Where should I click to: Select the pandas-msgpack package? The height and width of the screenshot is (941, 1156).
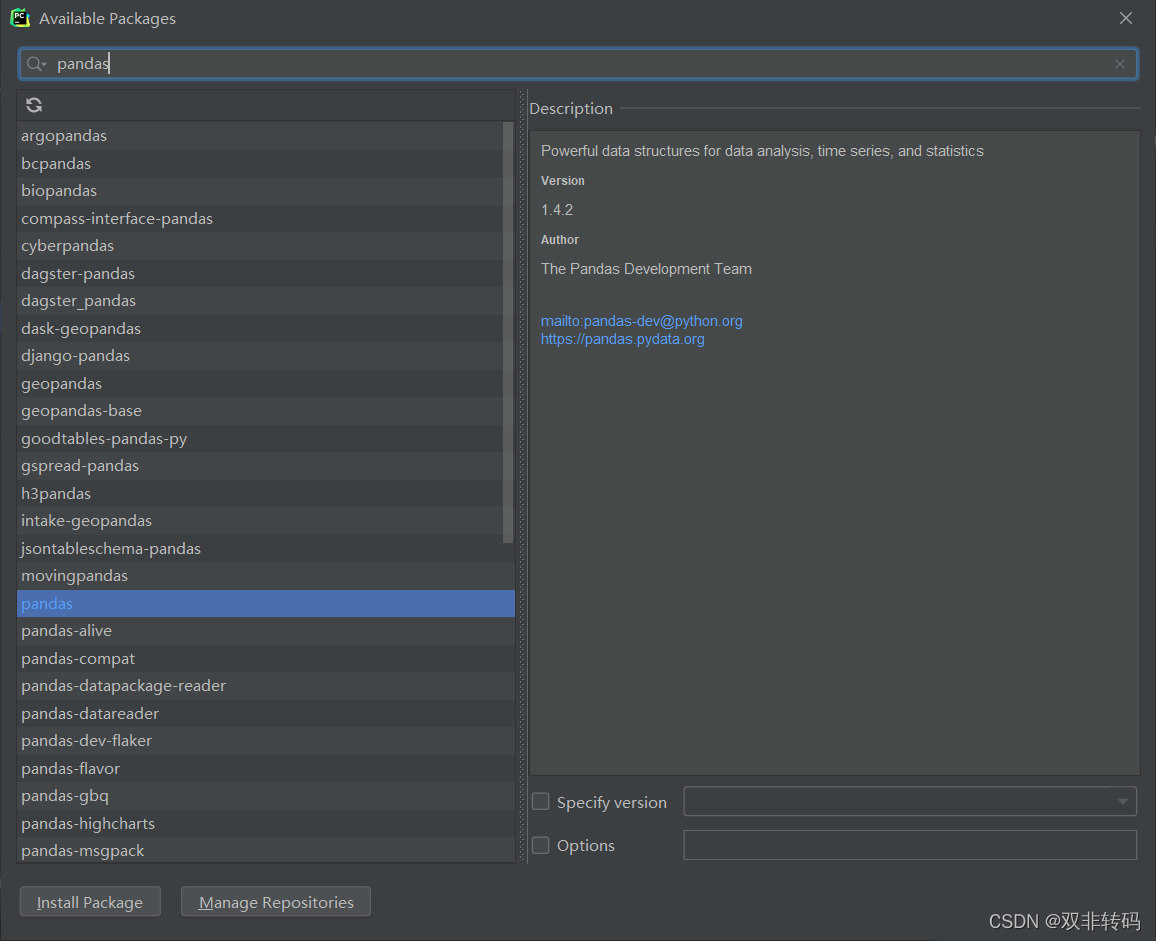(x=265, y=850)
